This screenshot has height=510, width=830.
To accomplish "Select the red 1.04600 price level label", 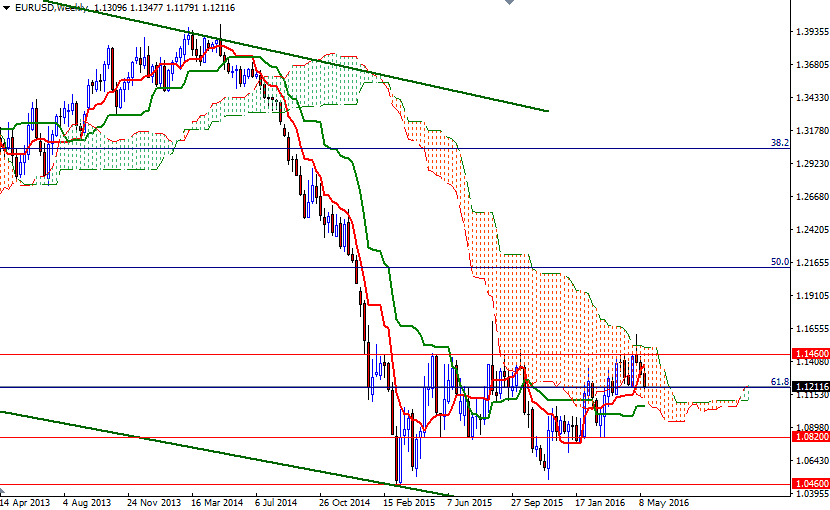I will [x=808, y=484].
